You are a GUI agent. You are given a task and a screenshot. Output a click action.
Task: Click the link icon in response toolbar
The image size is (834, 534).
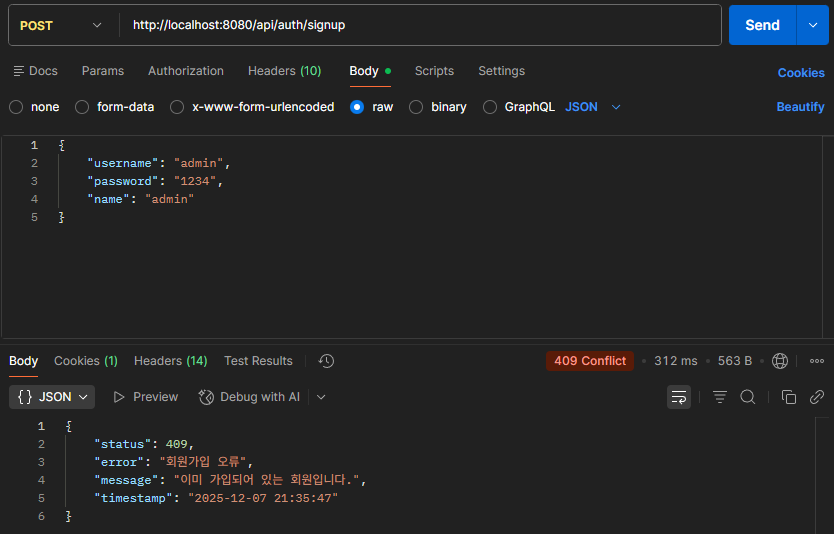coord(816,397)
